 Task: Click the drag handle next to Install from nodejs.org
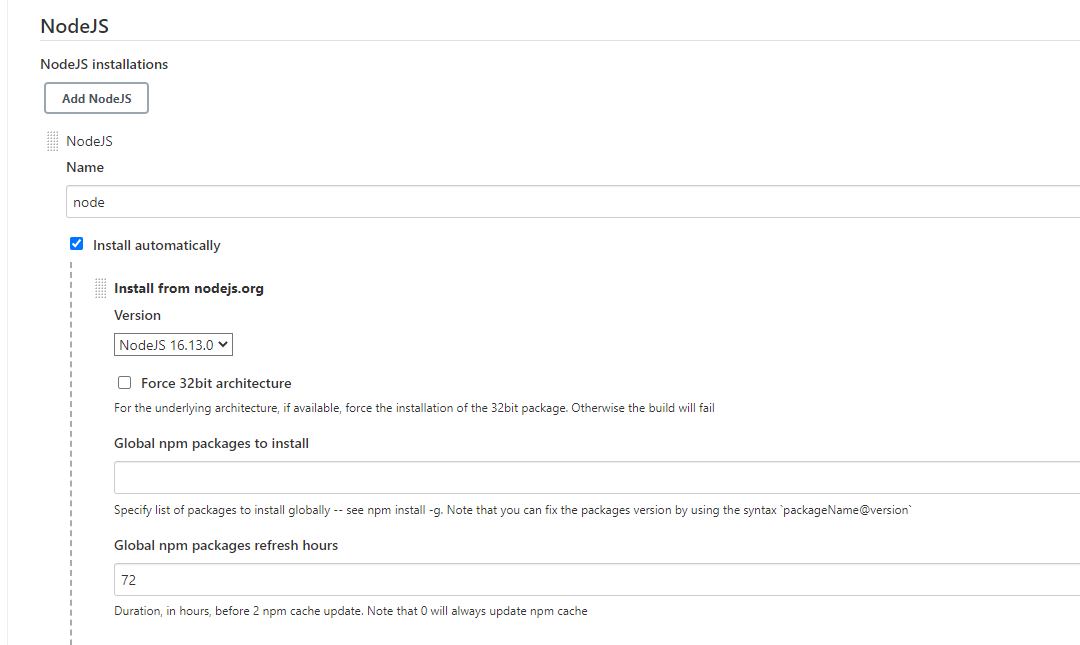101,288
